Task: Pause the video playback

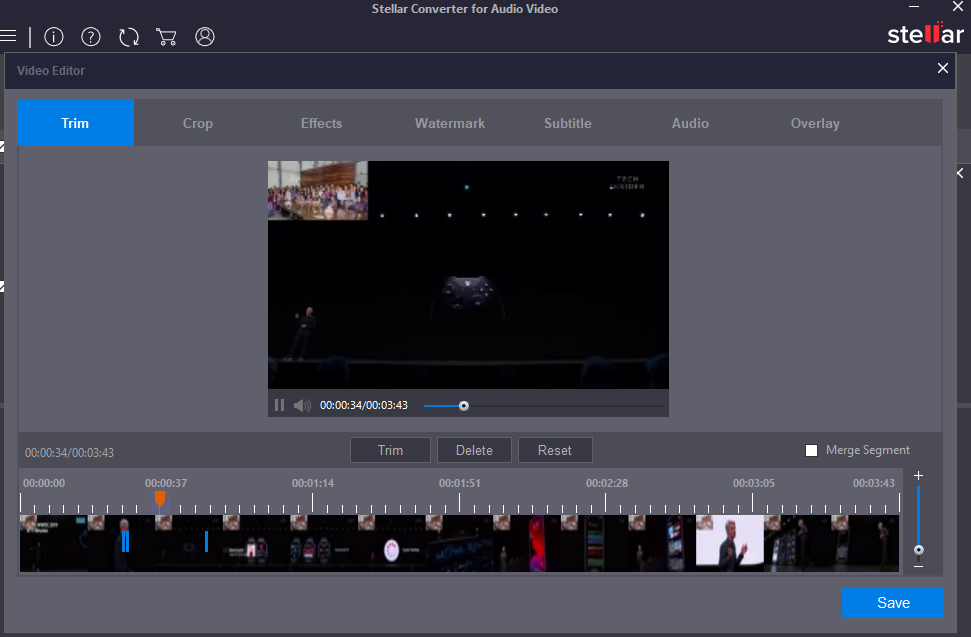Action: [279, 405]
